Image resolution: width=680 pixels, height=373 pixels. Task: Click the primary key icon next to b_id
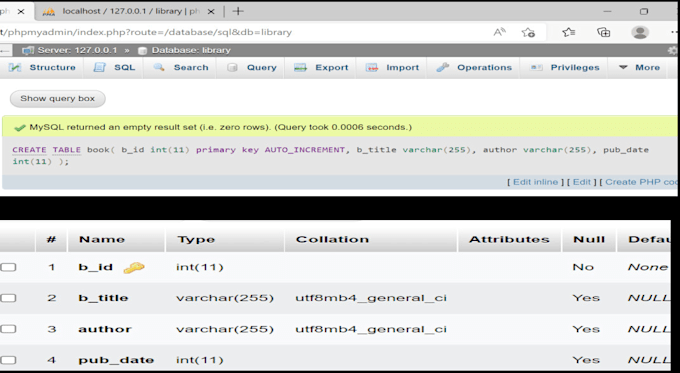134,268
